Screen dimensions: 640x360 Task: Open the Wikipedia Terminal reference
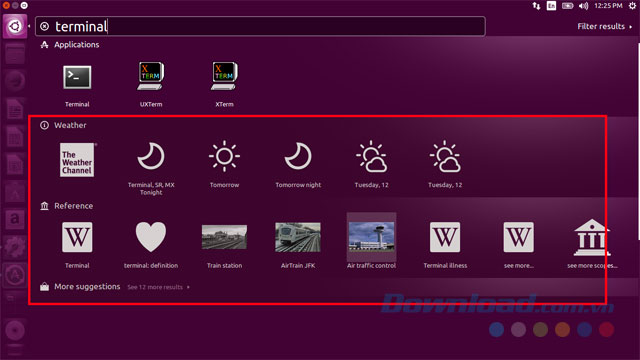point(77,237)
